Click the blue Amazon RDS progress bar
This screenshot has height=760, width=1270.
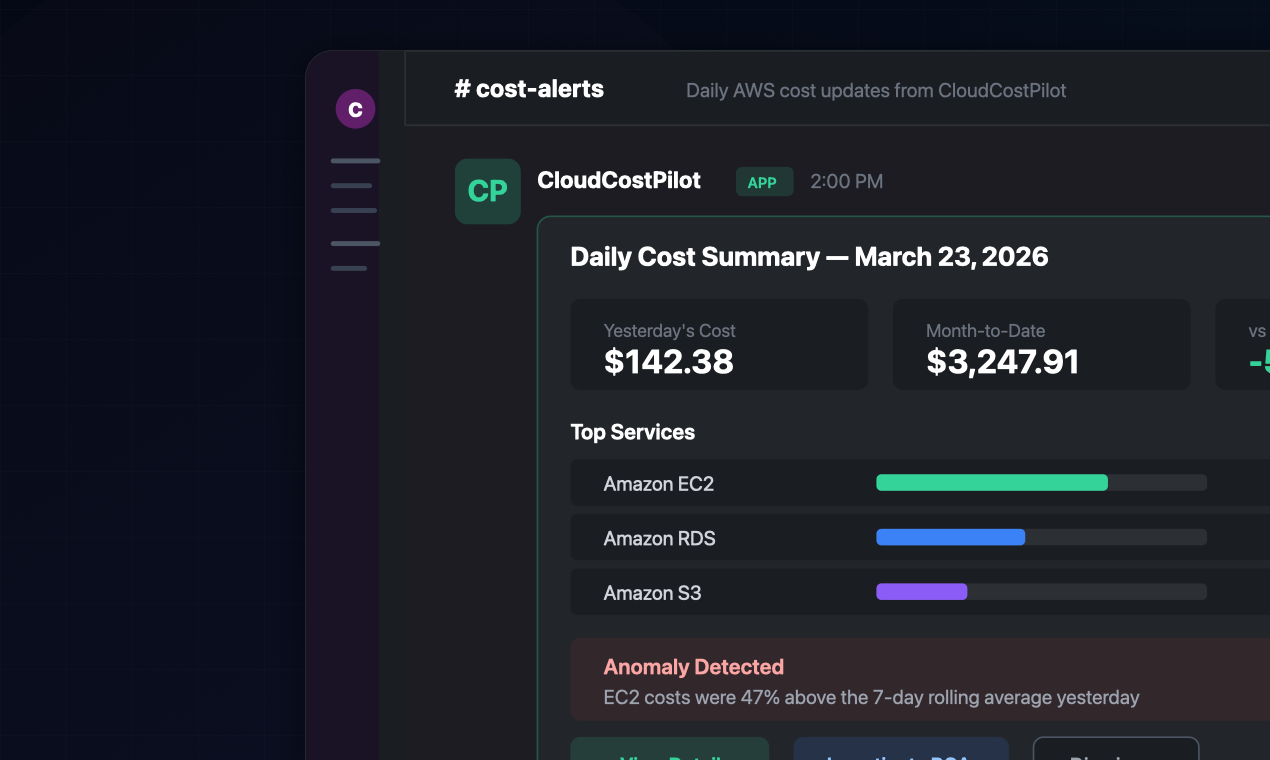click(x=950, y=537)
